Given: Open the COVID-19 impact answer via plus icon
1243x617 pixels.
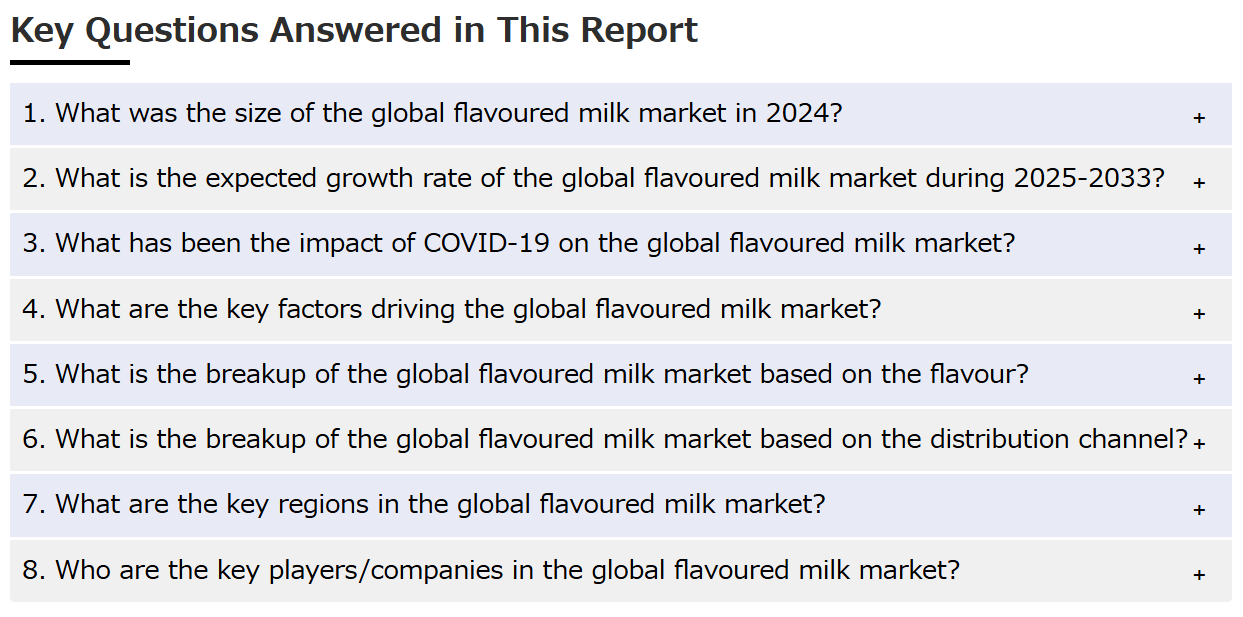Looking at the screenshot, I should [x=1199, y=249].
